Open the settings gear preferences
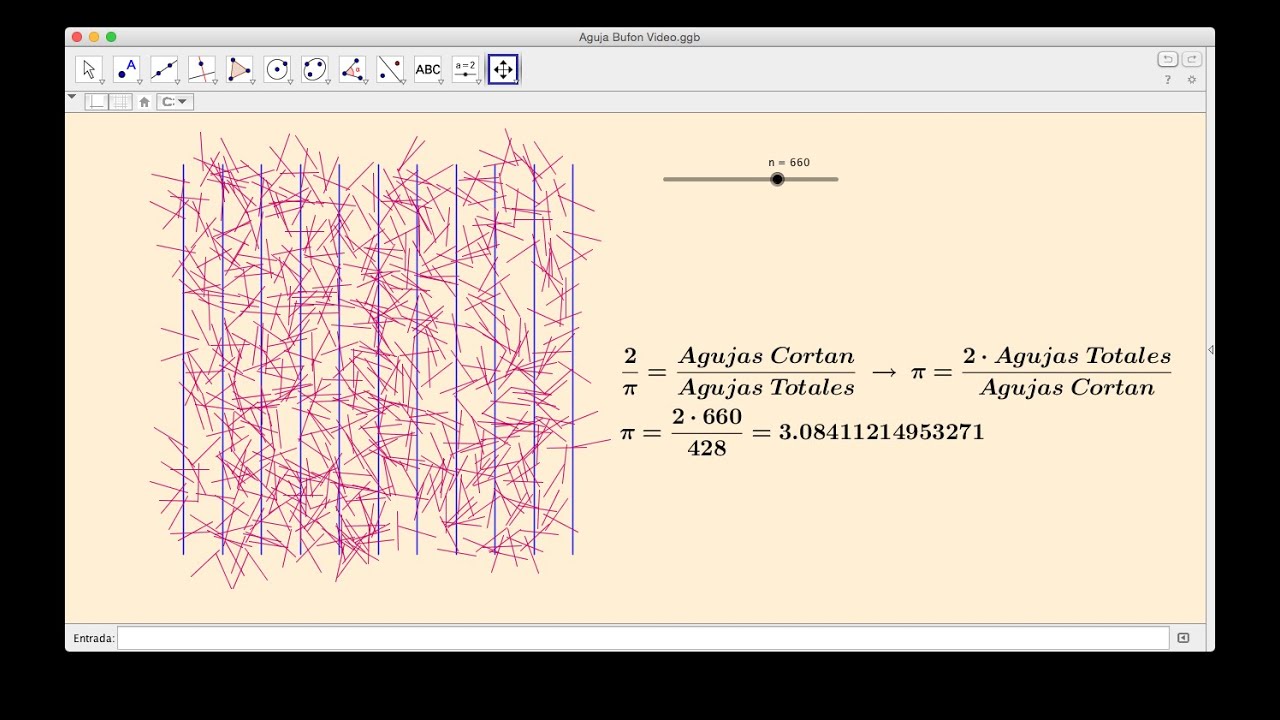 point(1191,80)
